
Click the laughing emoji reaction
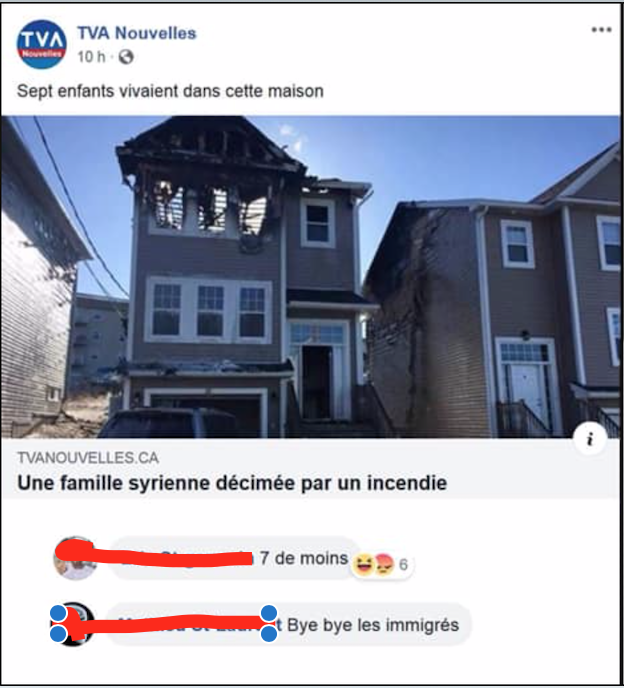click(x=363, y=564)
